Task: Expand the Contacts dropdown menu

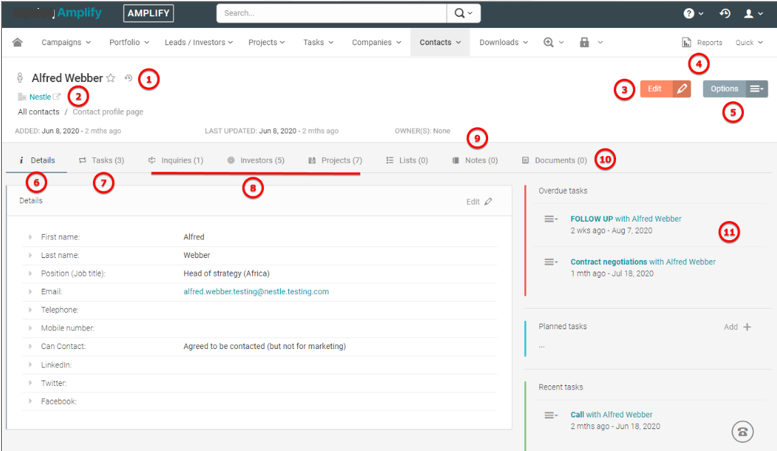Action: click(440, 42)
